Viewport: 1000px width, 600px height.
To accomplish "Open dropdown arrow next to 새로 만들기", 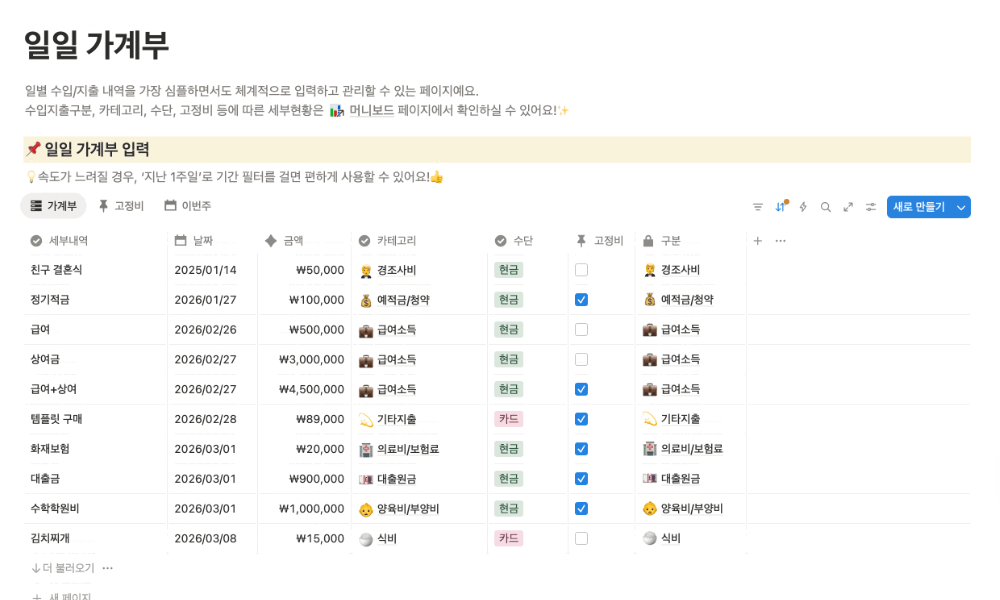I will [961, 207].
